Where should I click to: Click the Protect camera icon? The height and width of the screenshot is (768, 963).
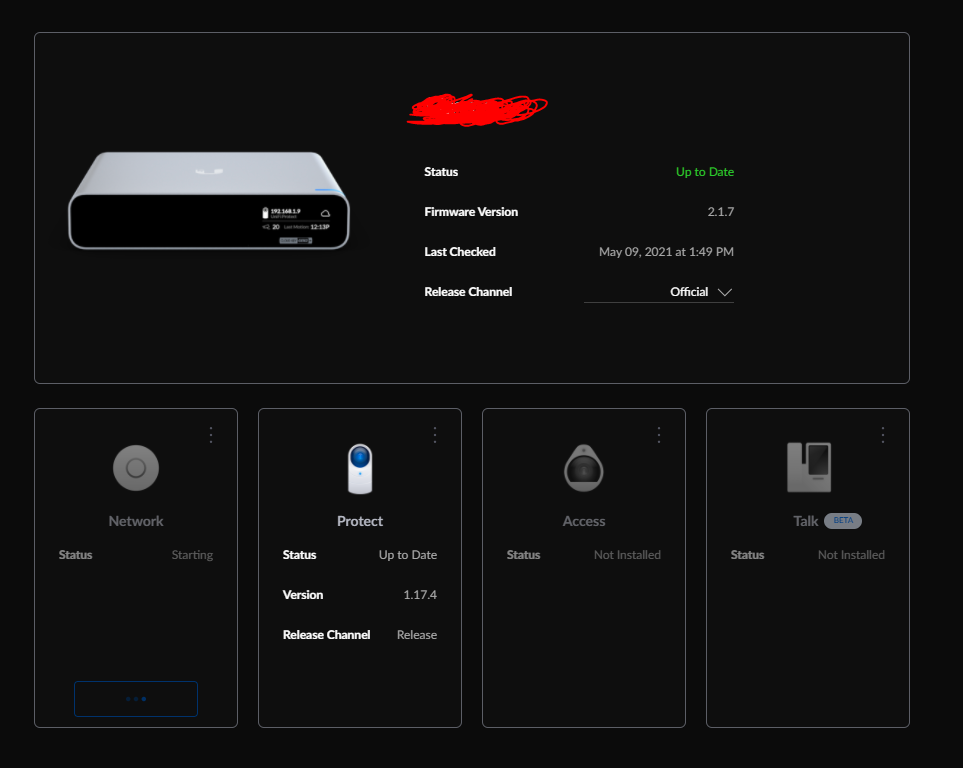point(360,468)
